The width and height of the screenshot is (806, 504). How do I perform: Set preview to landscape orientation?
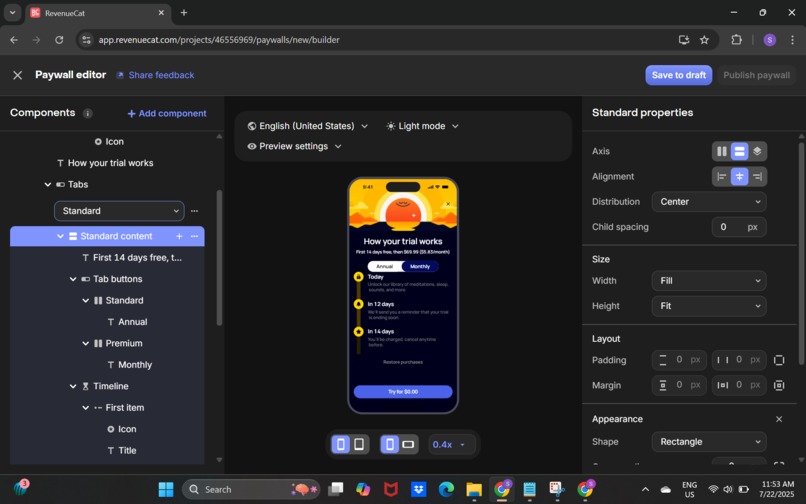[408, 444]
